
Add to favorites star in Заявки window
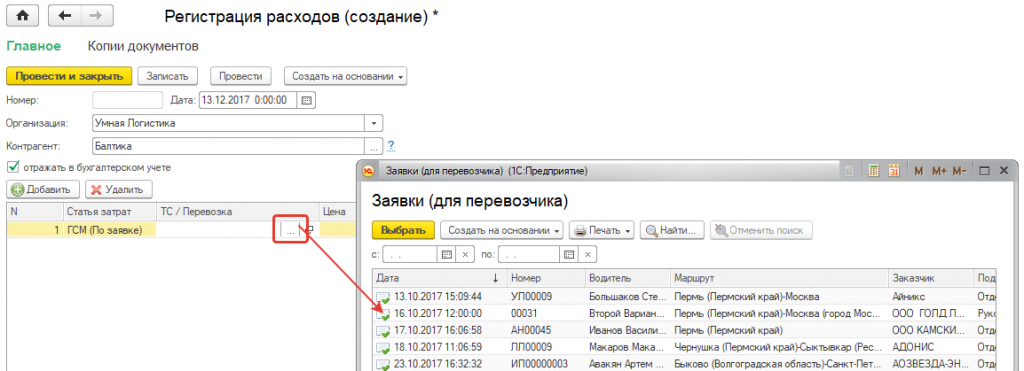[x=849, y=171]
